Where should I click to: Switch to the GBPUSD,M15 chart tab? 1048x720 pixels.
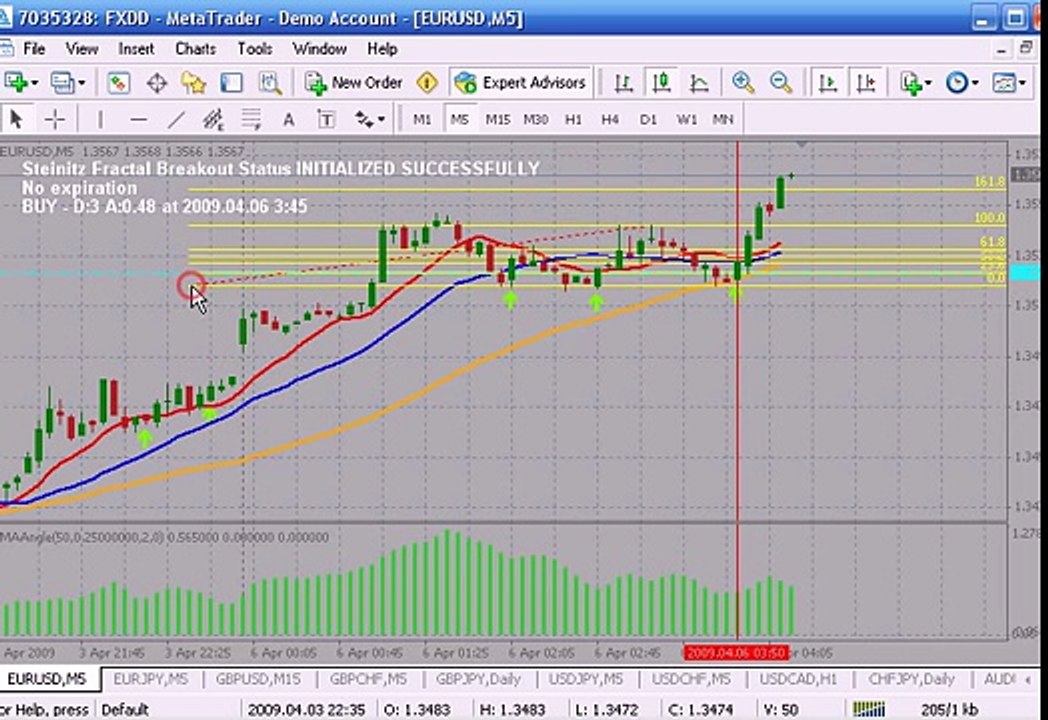258,679
